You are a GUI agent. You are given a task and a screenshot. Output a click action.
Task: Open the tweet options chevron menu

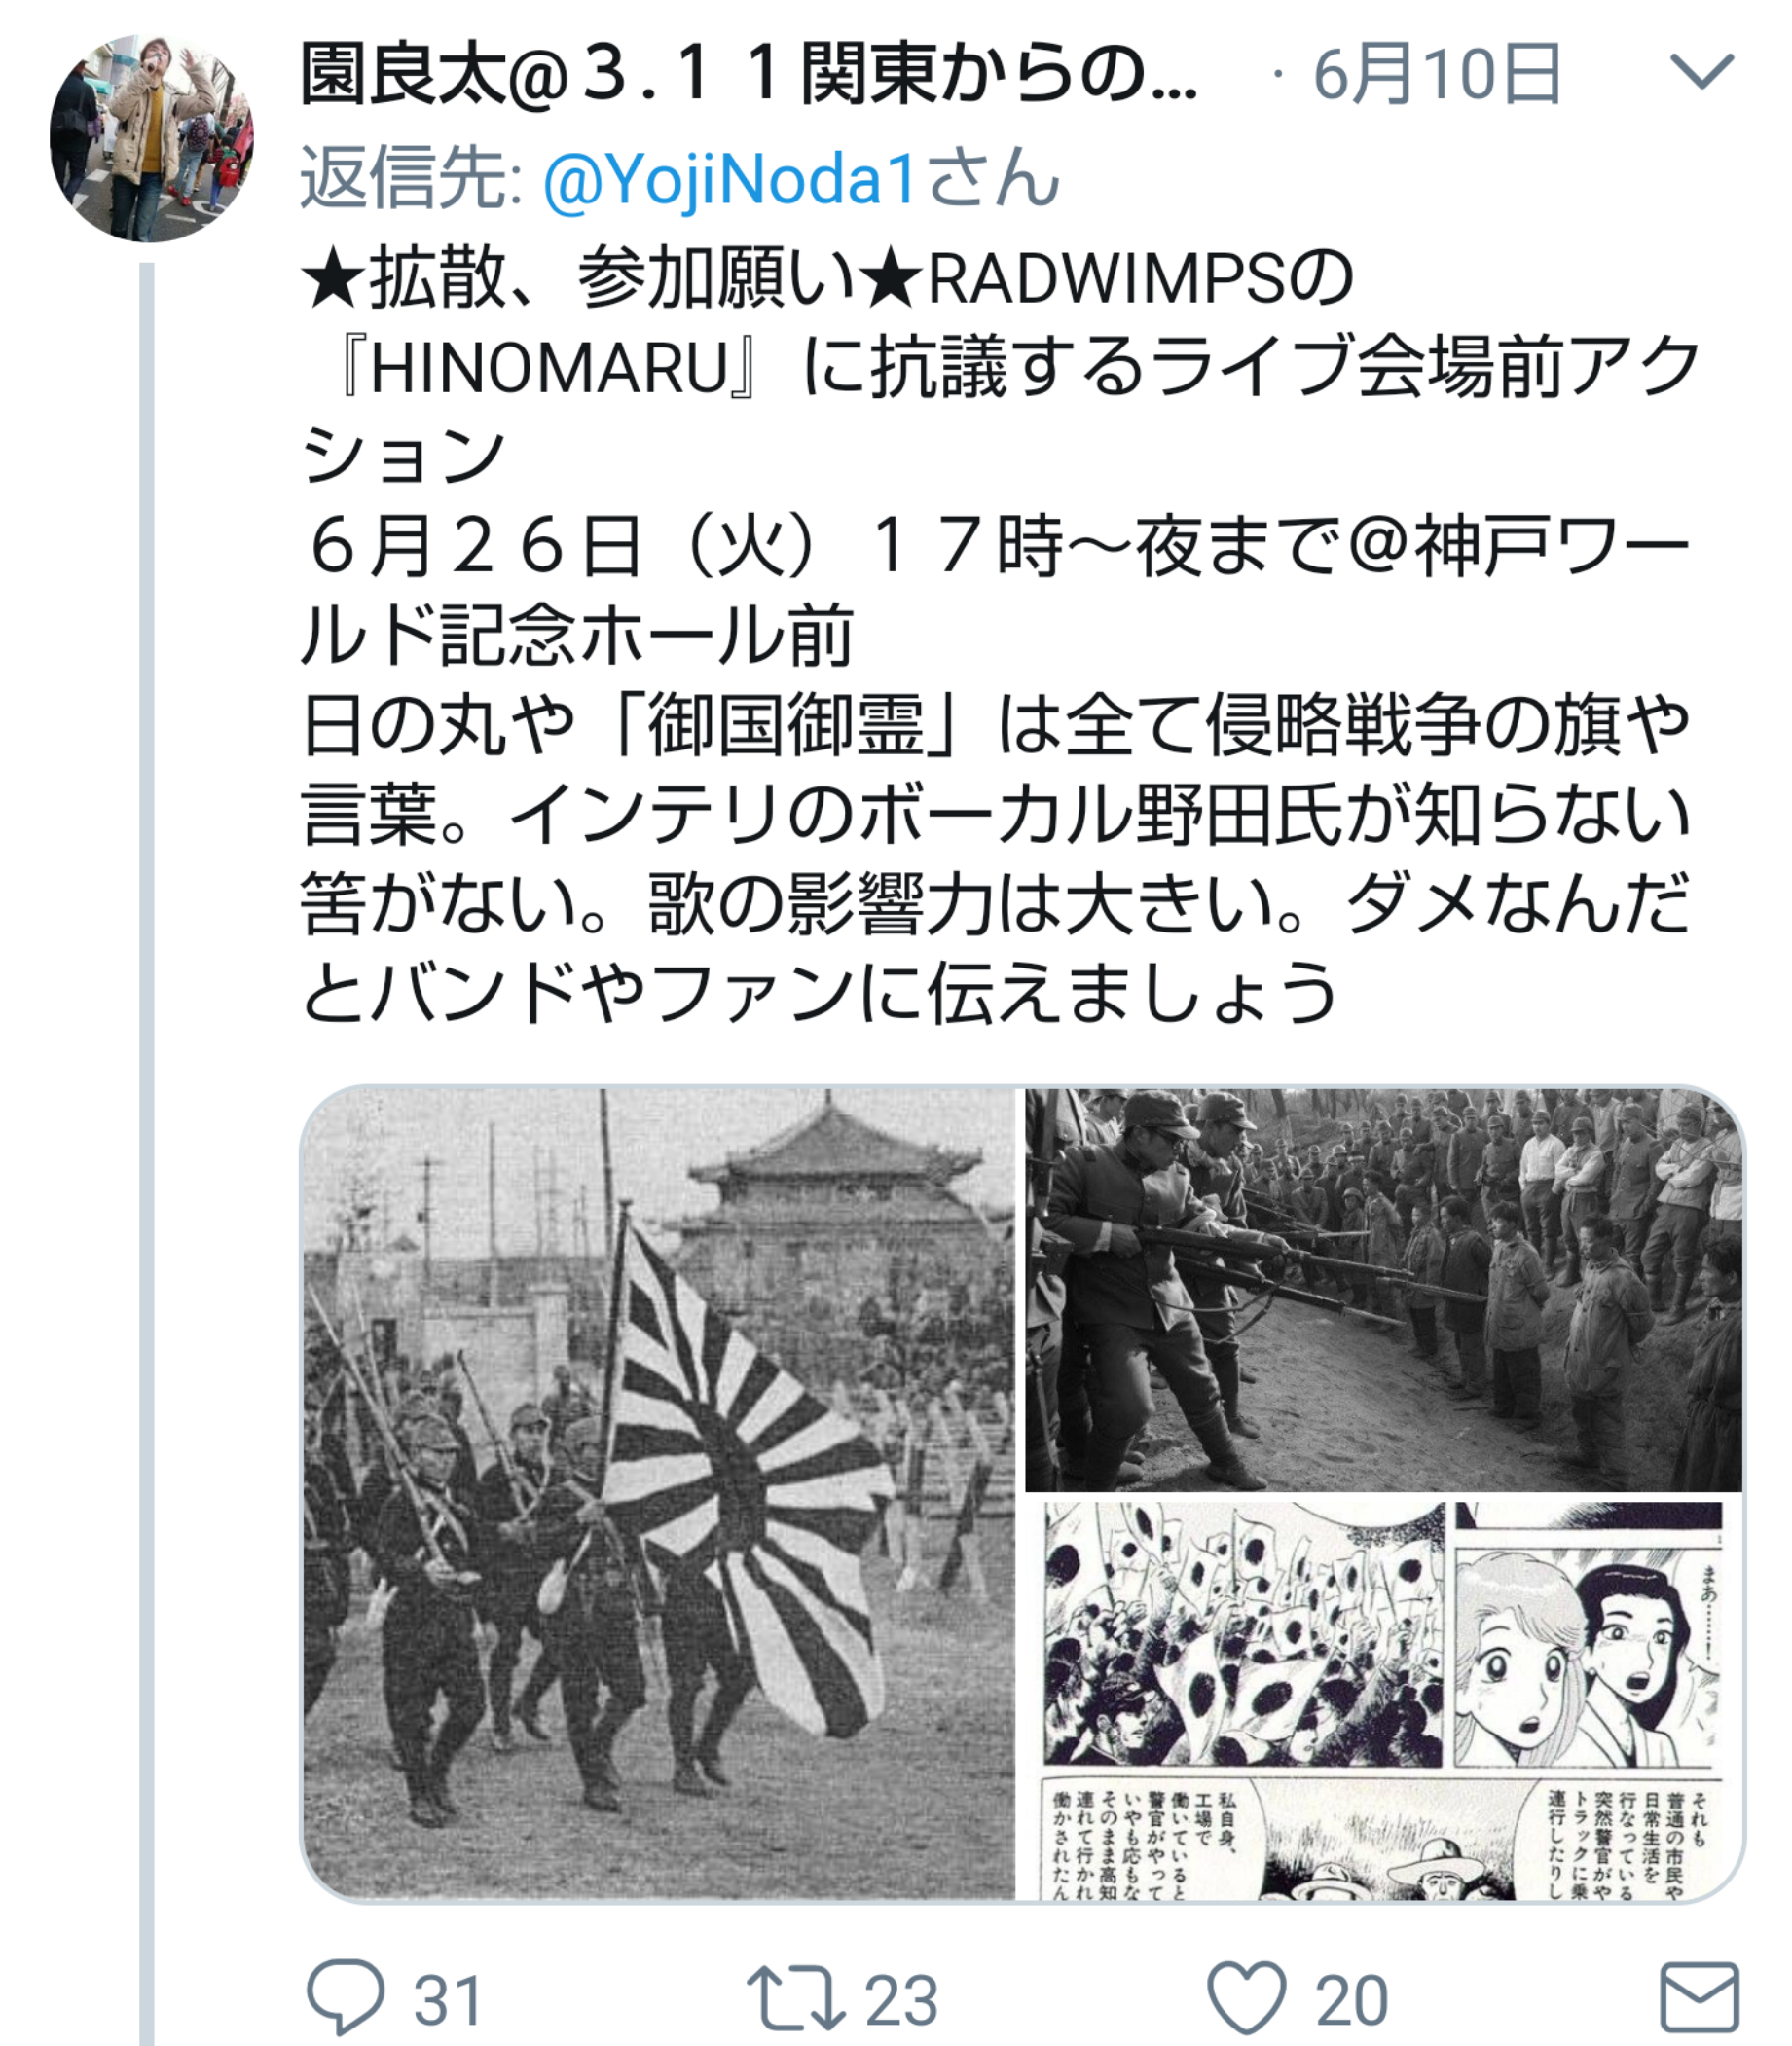coord(1701,72)
